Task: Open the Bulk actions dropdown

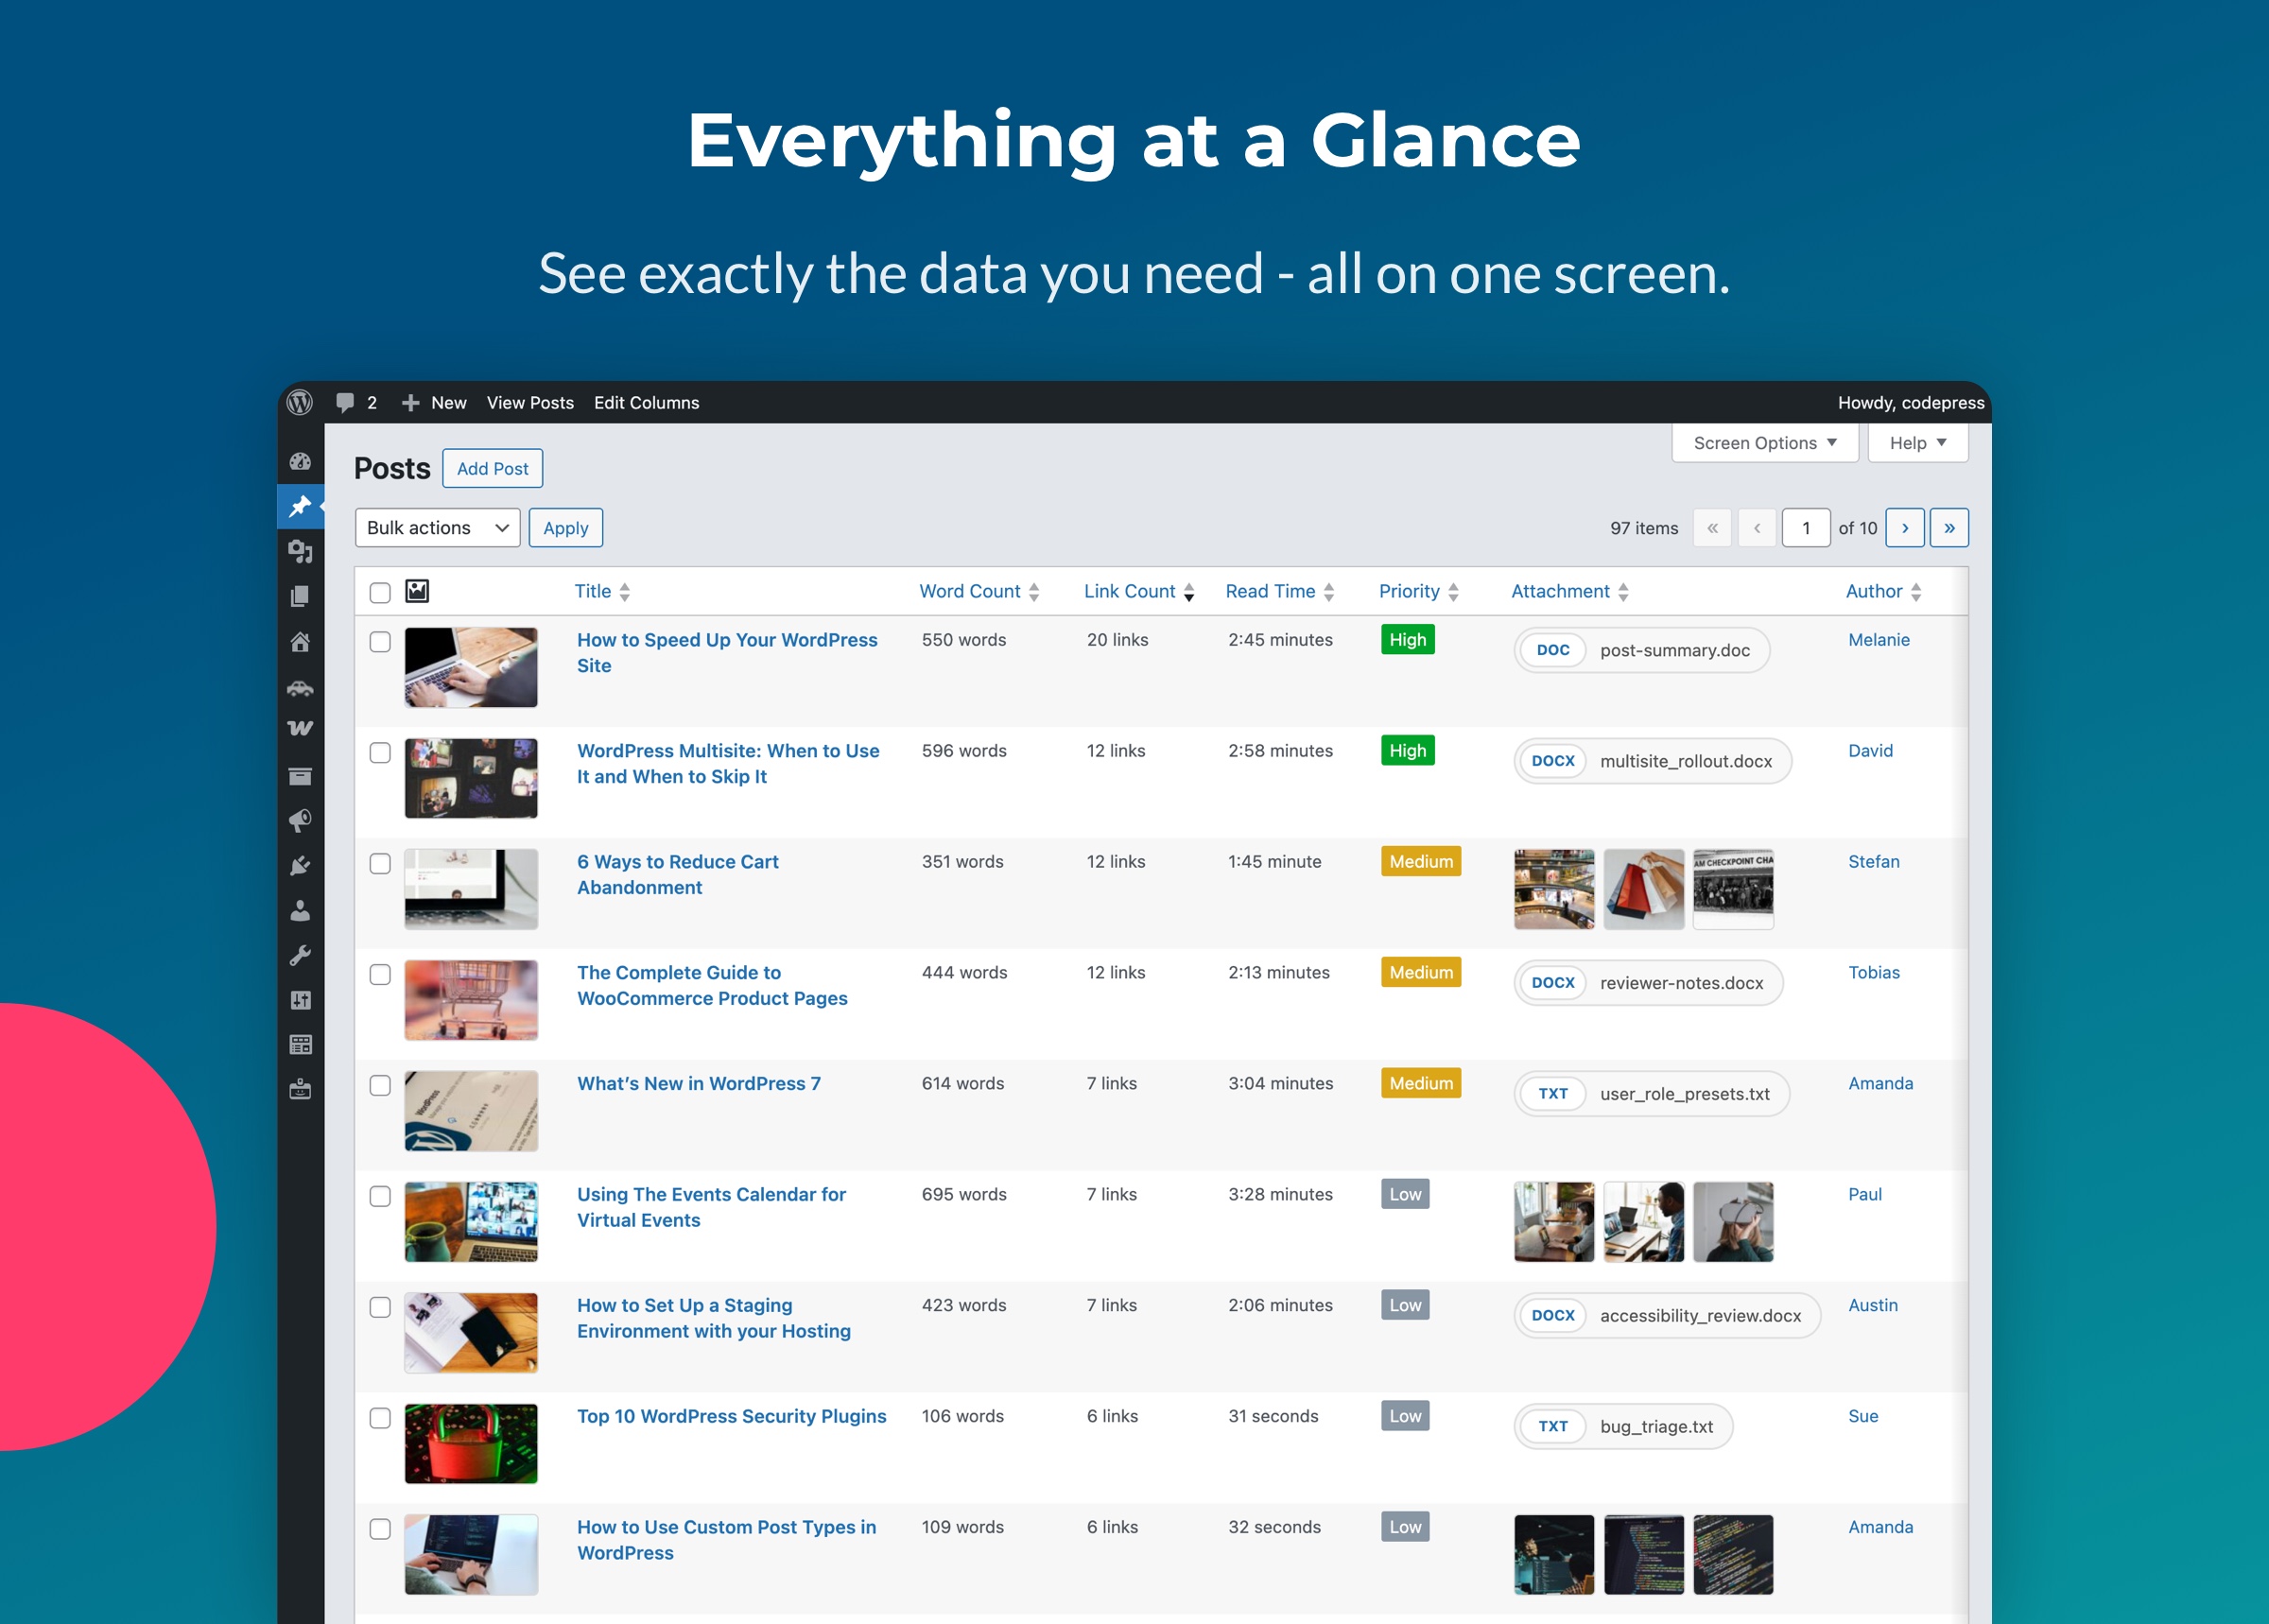Action: 437,527
